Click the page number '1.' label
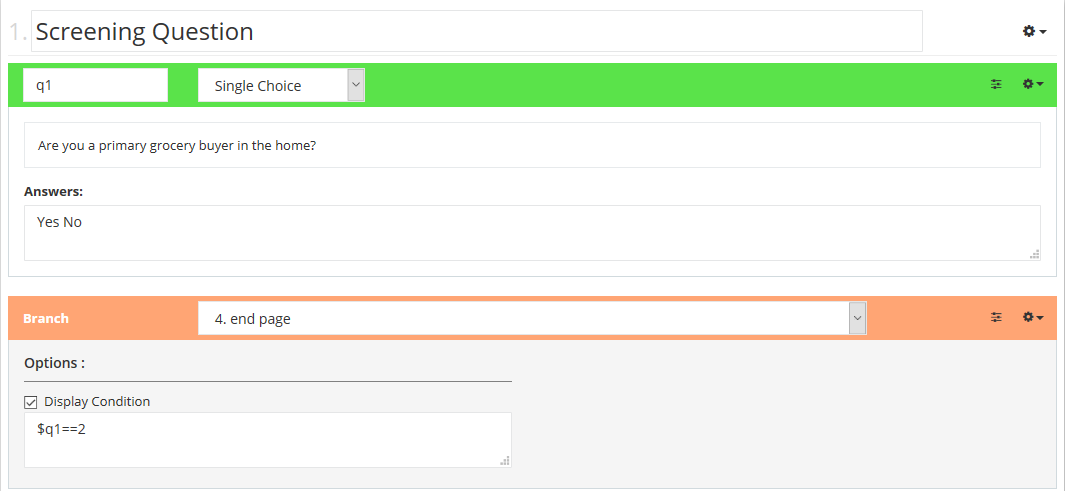 (18, 32)
